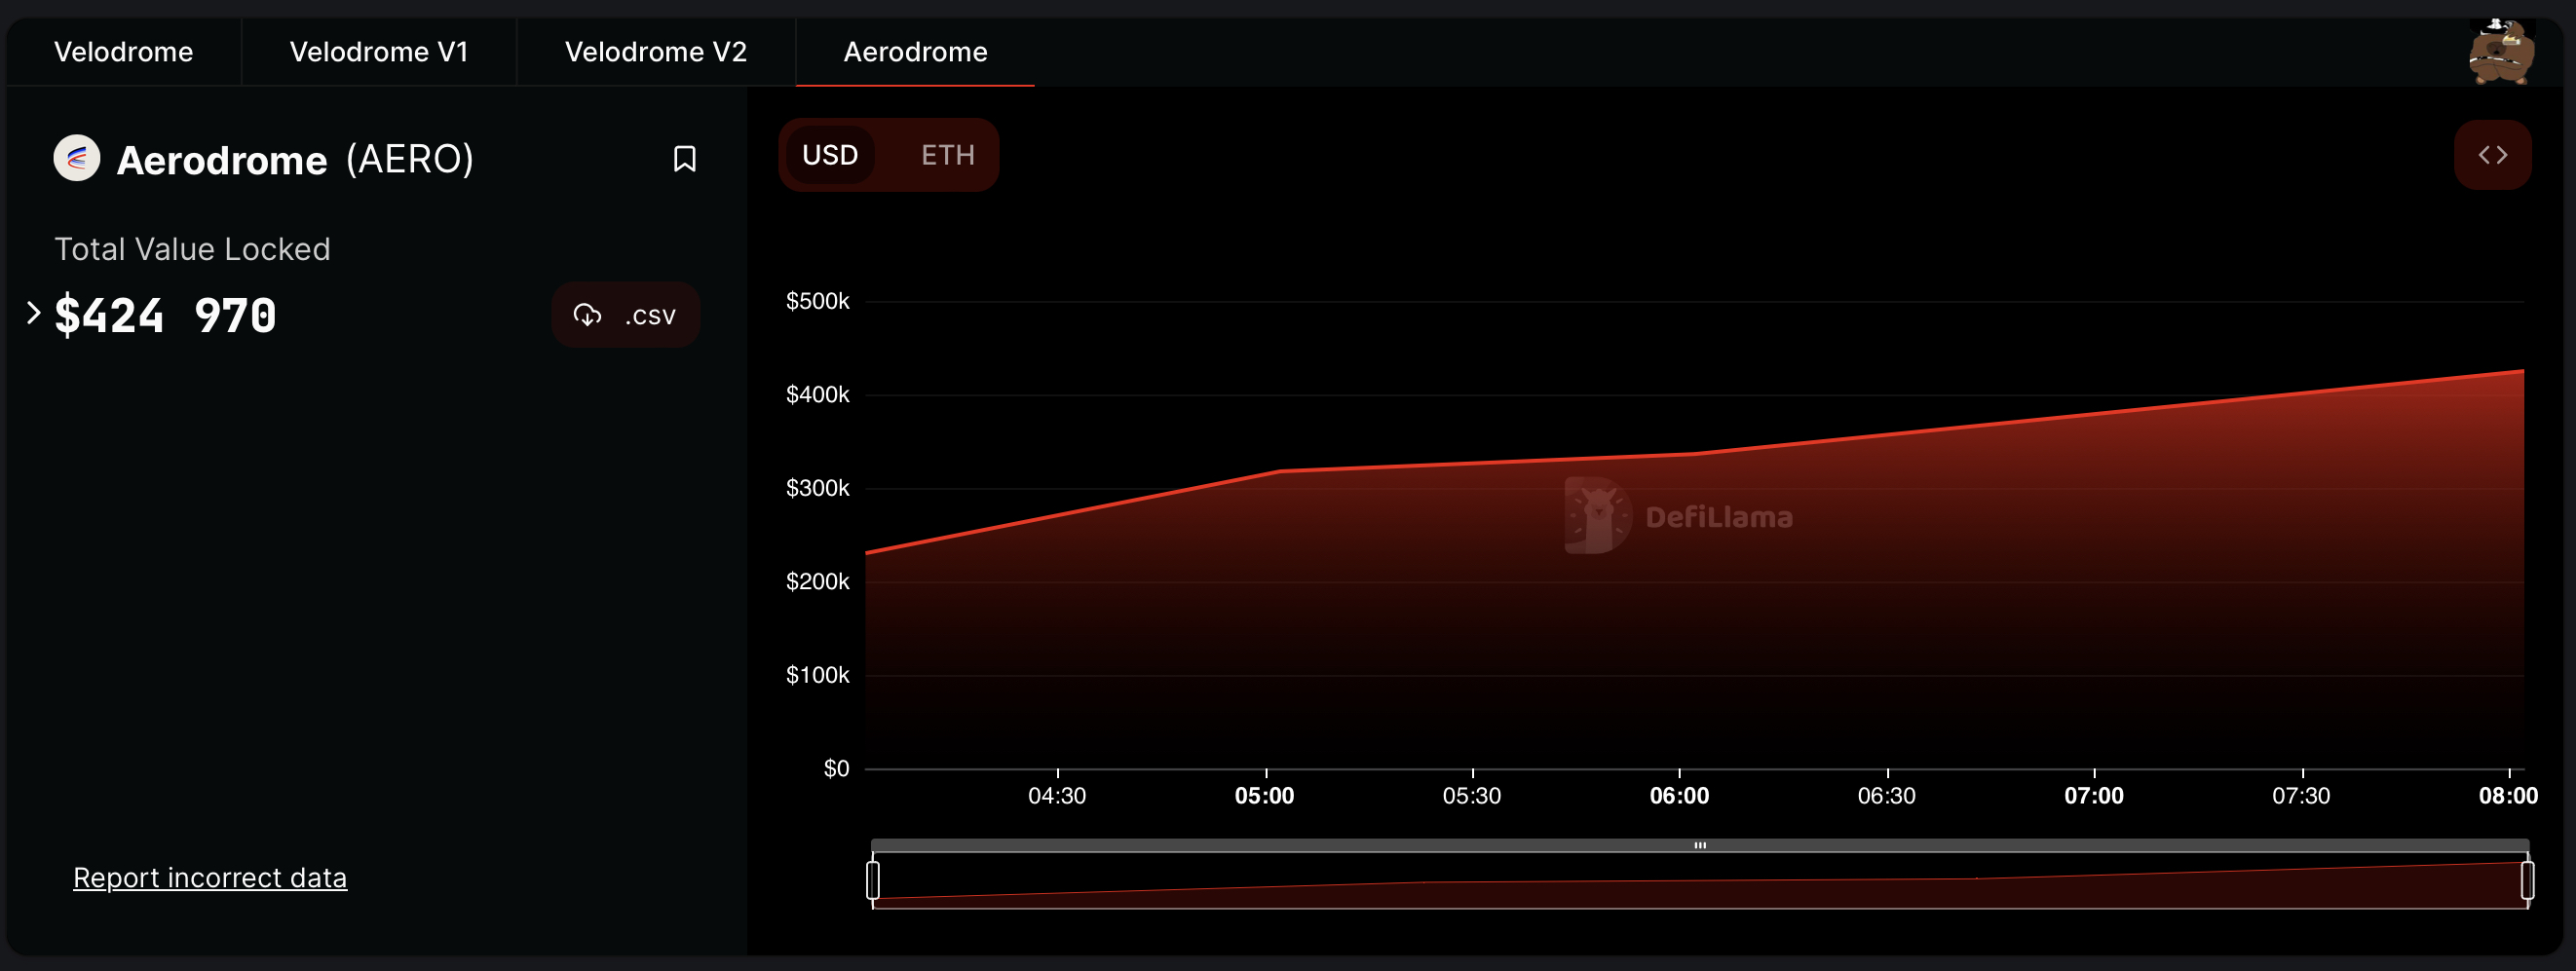Click the mini overview chart in range selector
The height and width of the screenshot is (971, 2576).
coord(1700,881)
